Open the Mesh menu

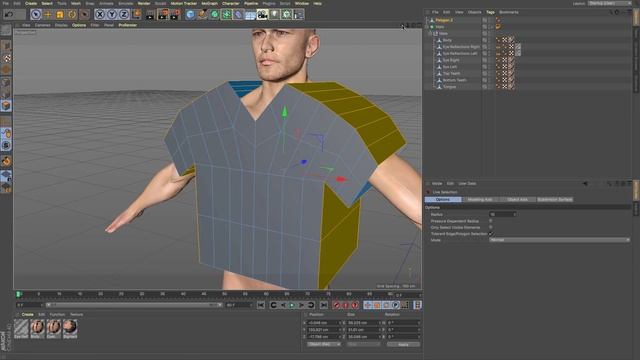(x=76, y=3)
